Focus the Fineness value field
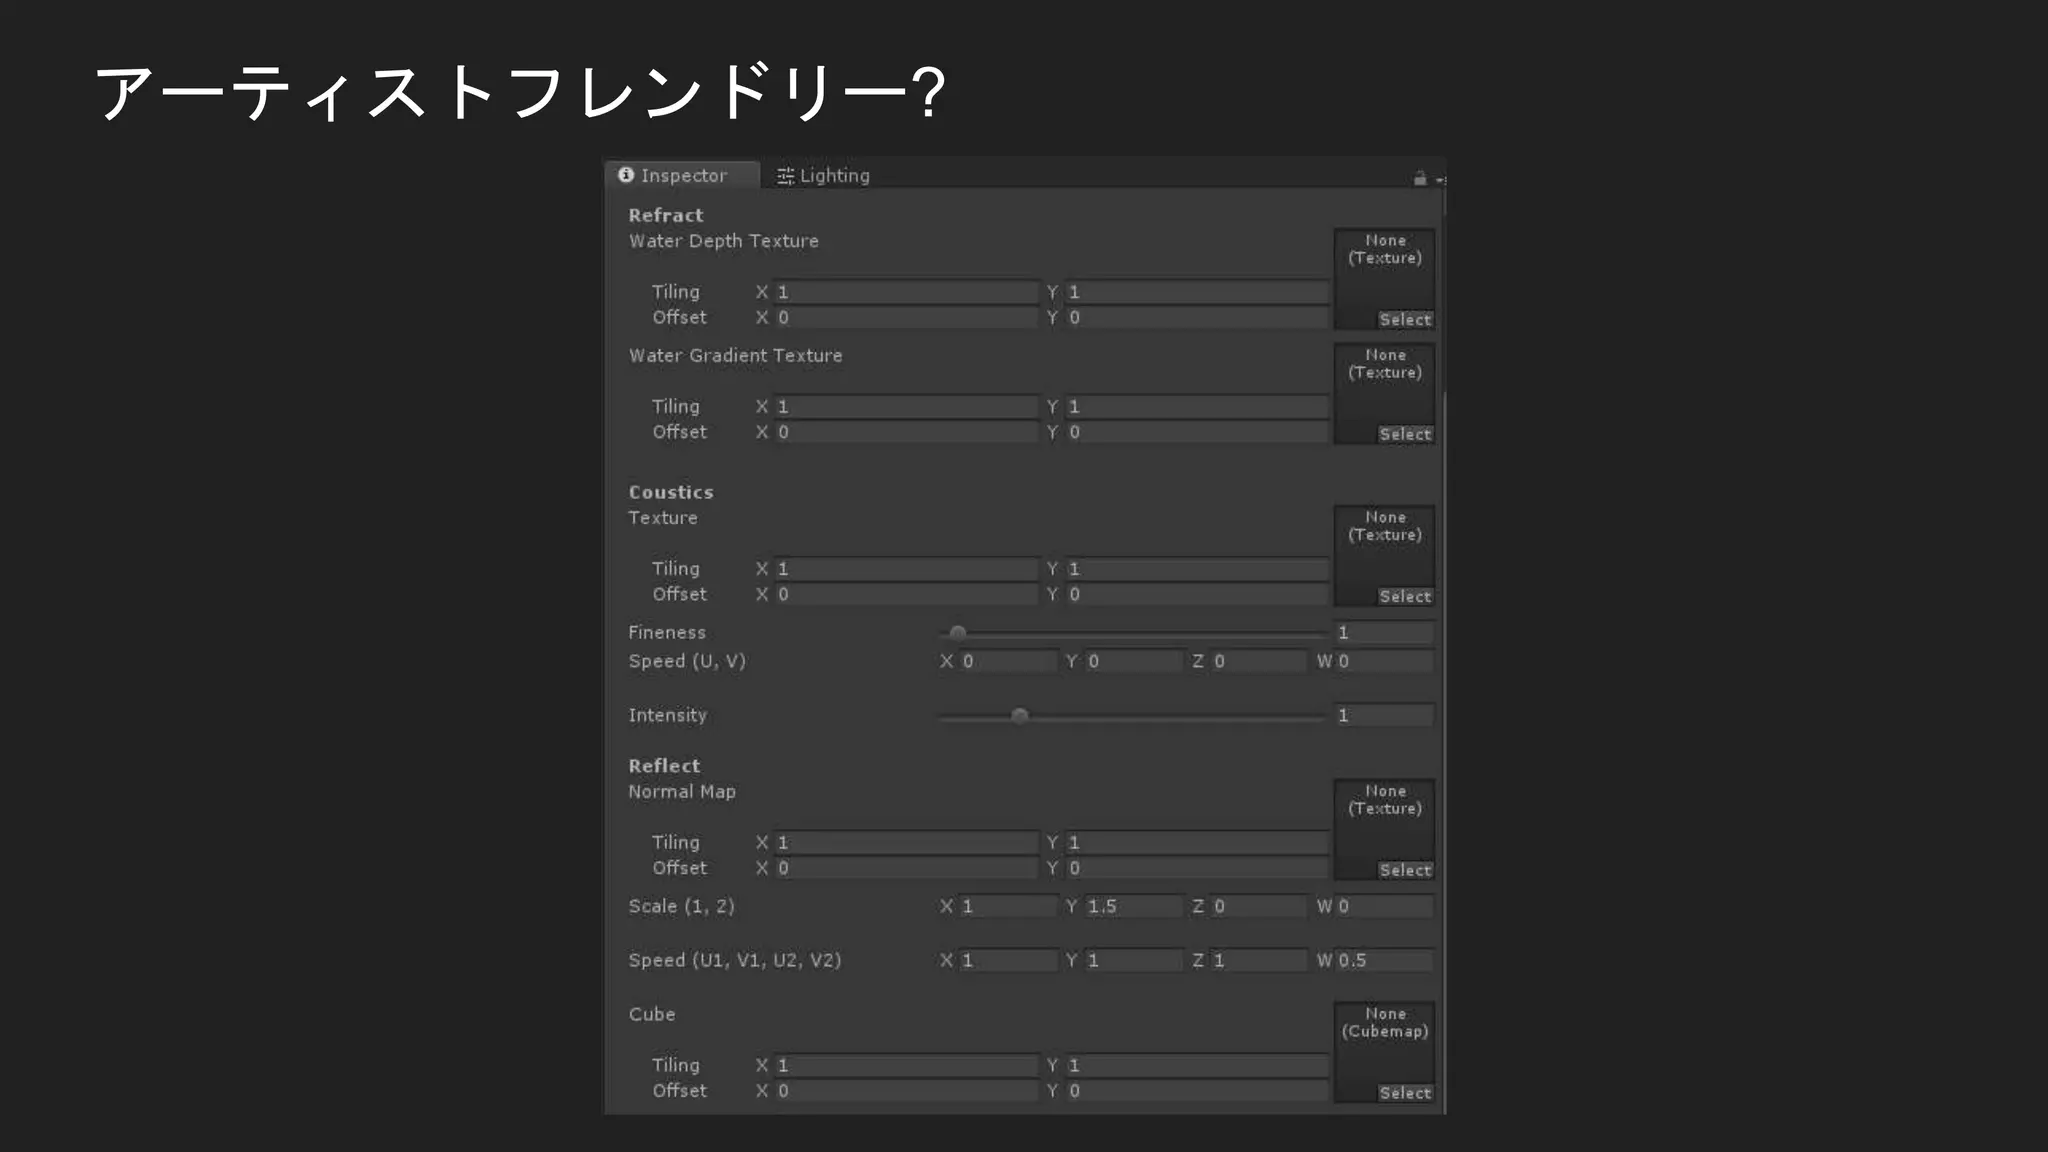This screenshot has width=2048, height=1152. (x=1384, y=632)
